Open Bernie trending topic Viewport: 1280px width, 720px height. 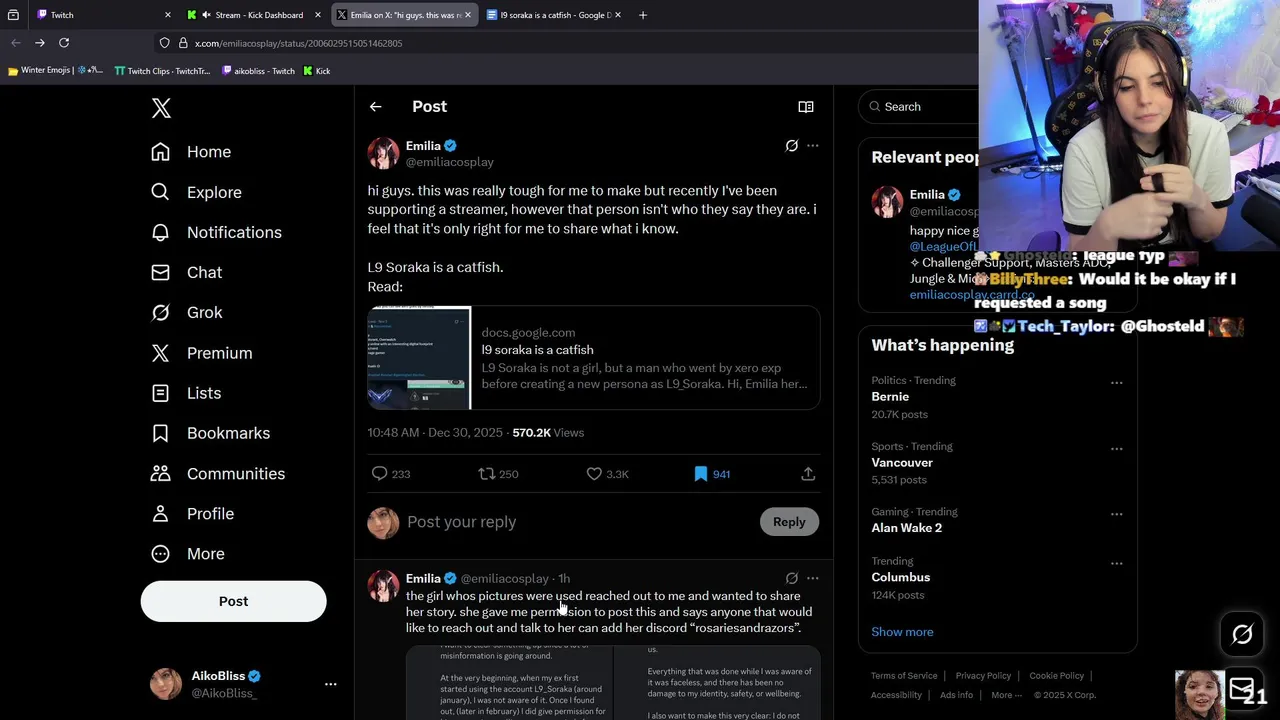tap(890, 397)
